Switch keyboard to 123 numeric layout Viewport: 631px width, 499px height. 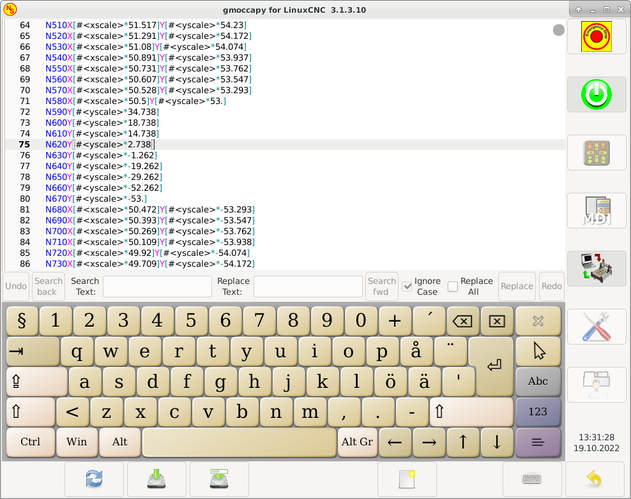pos(538,411)
